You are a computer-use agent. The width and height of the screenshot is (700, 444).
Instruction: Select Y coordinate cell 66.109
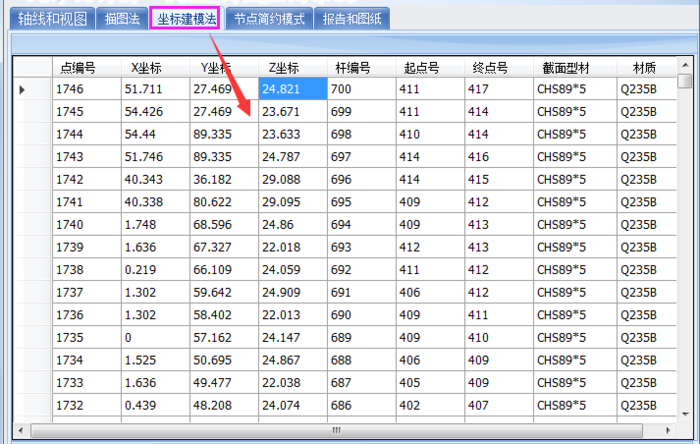pyautogui.click(x=225, y=270)
